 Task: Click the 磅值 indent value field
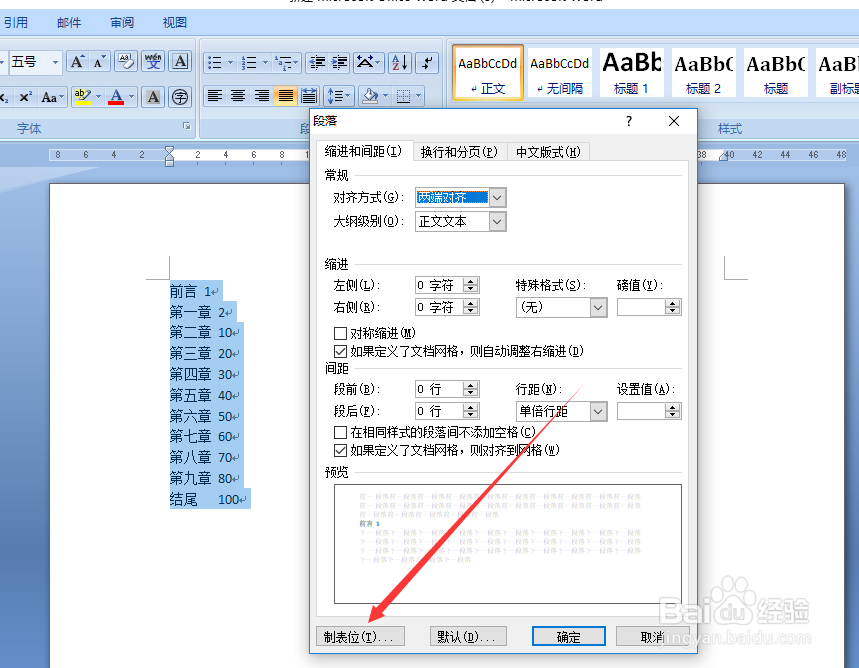(641, 307)
